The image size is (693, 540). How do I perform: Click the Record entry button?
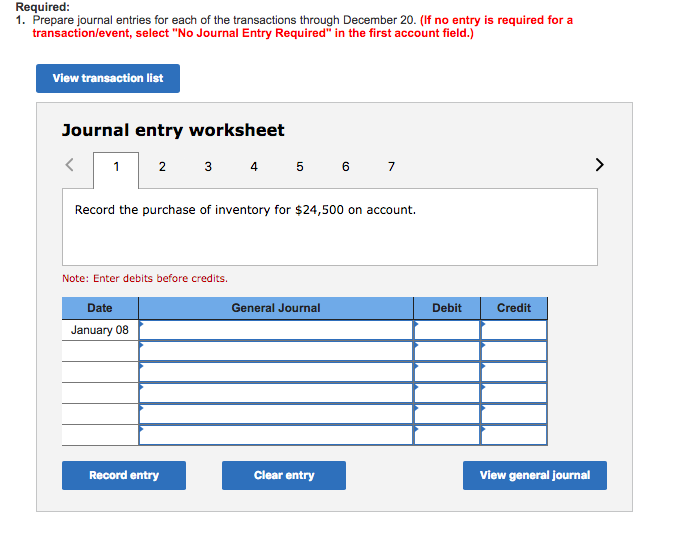pyautogui.click(x=124, y=475)
